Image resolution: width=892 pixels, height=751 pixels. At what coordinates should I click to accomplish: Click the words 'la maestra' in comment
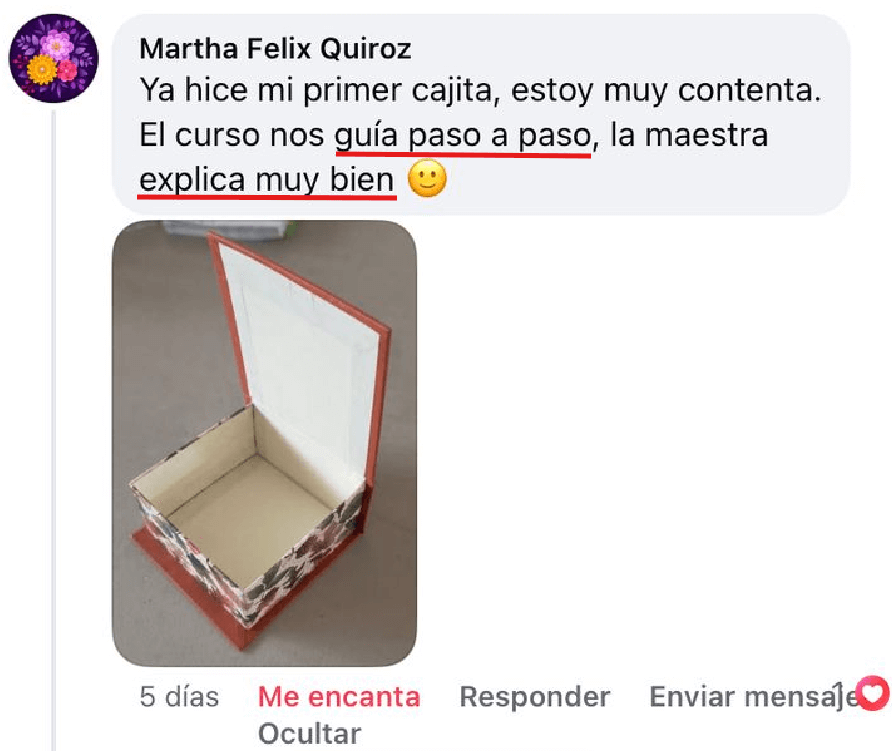pyautogui.click(x=688, y=135)
